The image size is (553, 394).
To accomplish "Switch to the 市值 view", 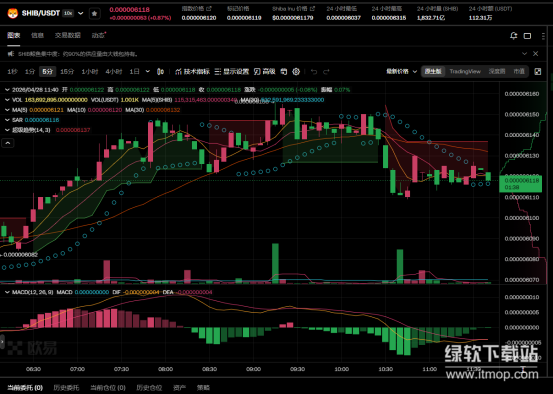I will point(519,72).
